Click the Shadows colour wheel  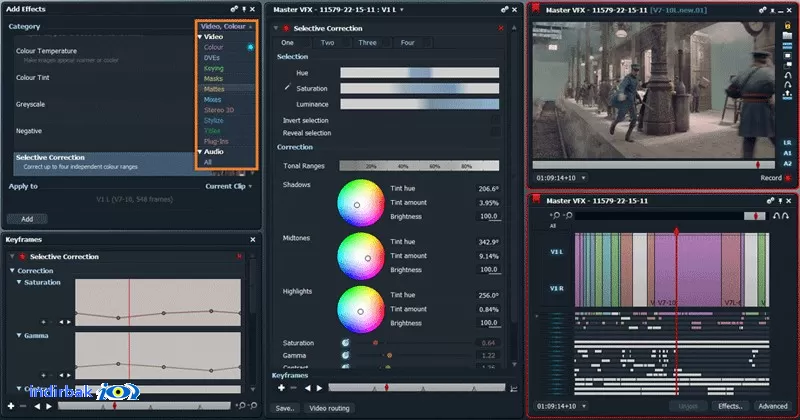click(x=361, y=203)
